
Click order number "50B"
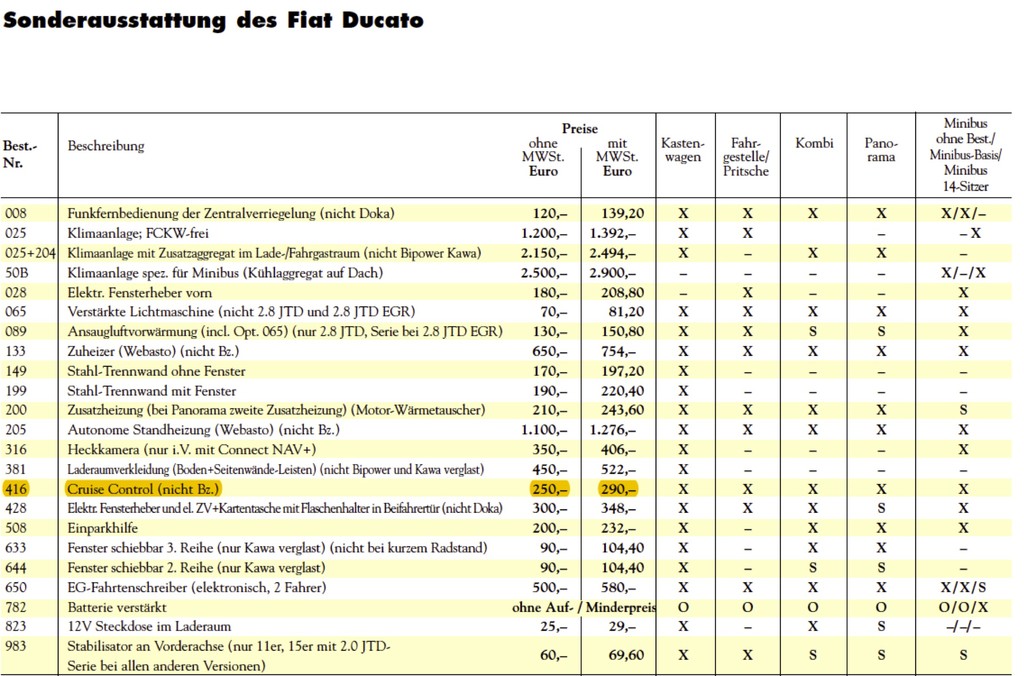17,273
